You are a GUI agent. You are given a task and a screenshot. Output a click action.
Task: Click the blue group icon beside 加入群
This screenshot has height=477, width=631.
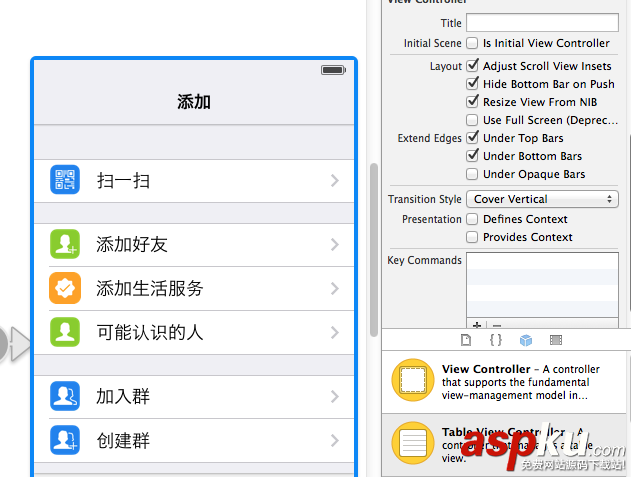click(65, 396)
